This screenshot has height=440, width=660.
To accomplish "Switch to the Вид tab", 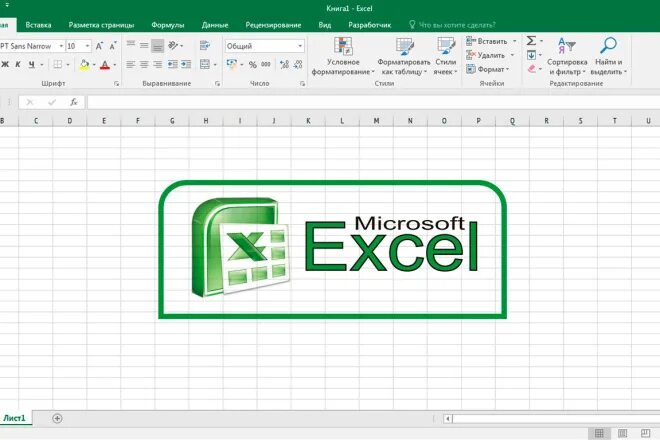I will coord(325,25).
